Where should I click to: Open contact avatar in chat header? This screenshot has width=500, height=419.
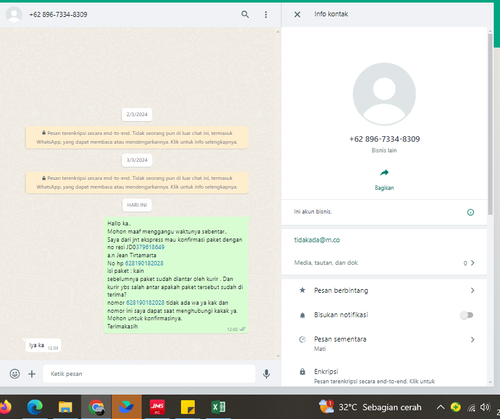pyautogui.click(x=14, y=14)
